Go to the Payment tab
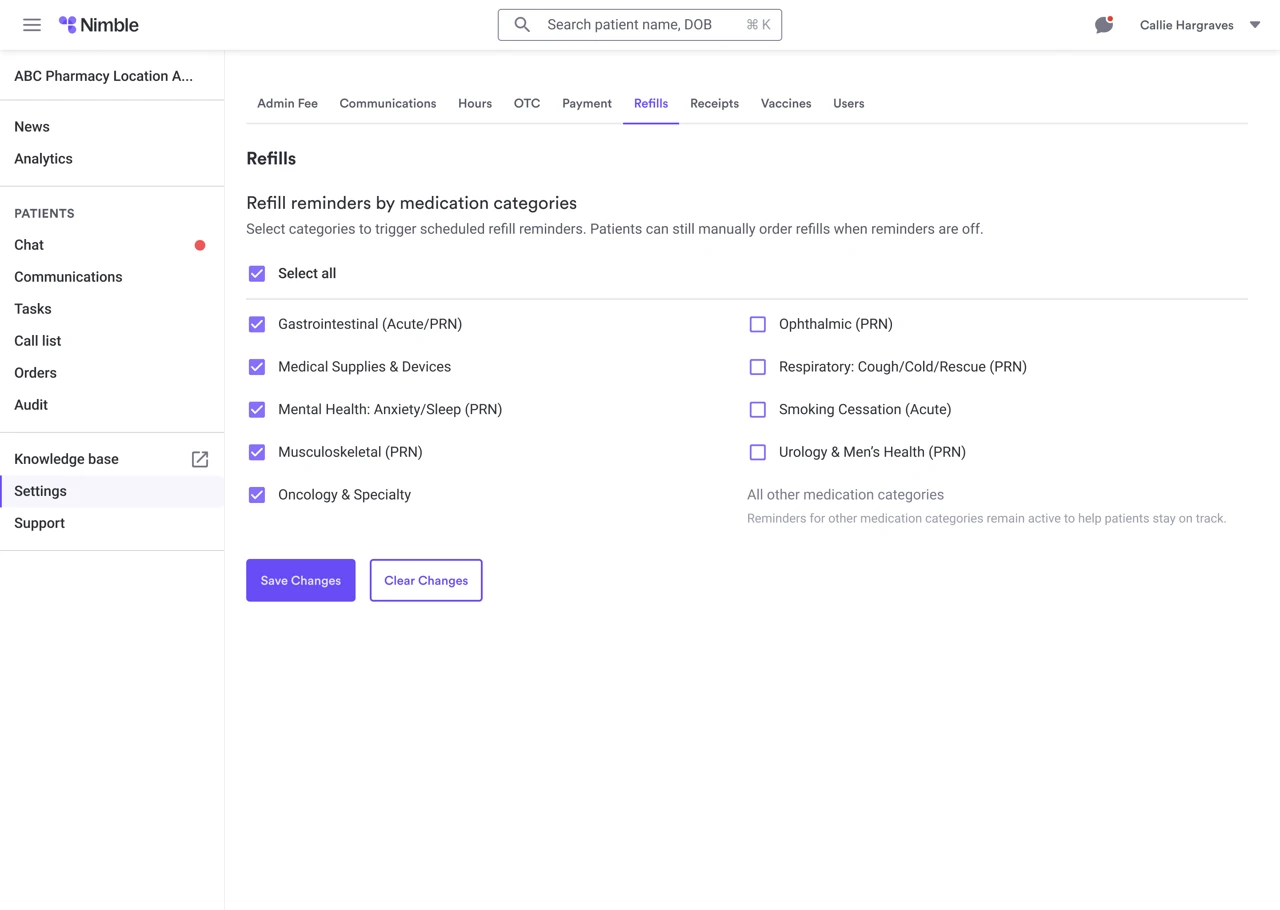1280x910 pixels. [x=587, y=103]
